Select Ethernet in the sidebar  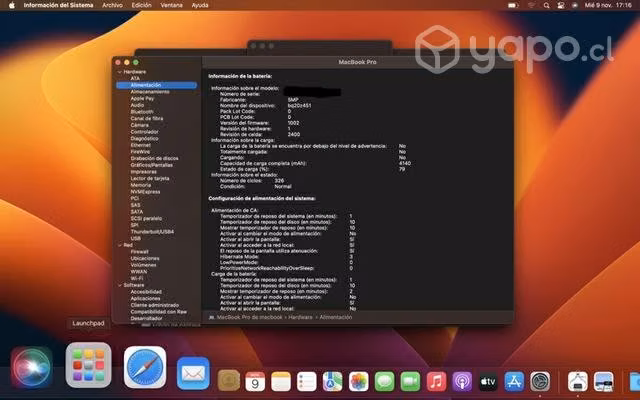[x=141, y=145]
